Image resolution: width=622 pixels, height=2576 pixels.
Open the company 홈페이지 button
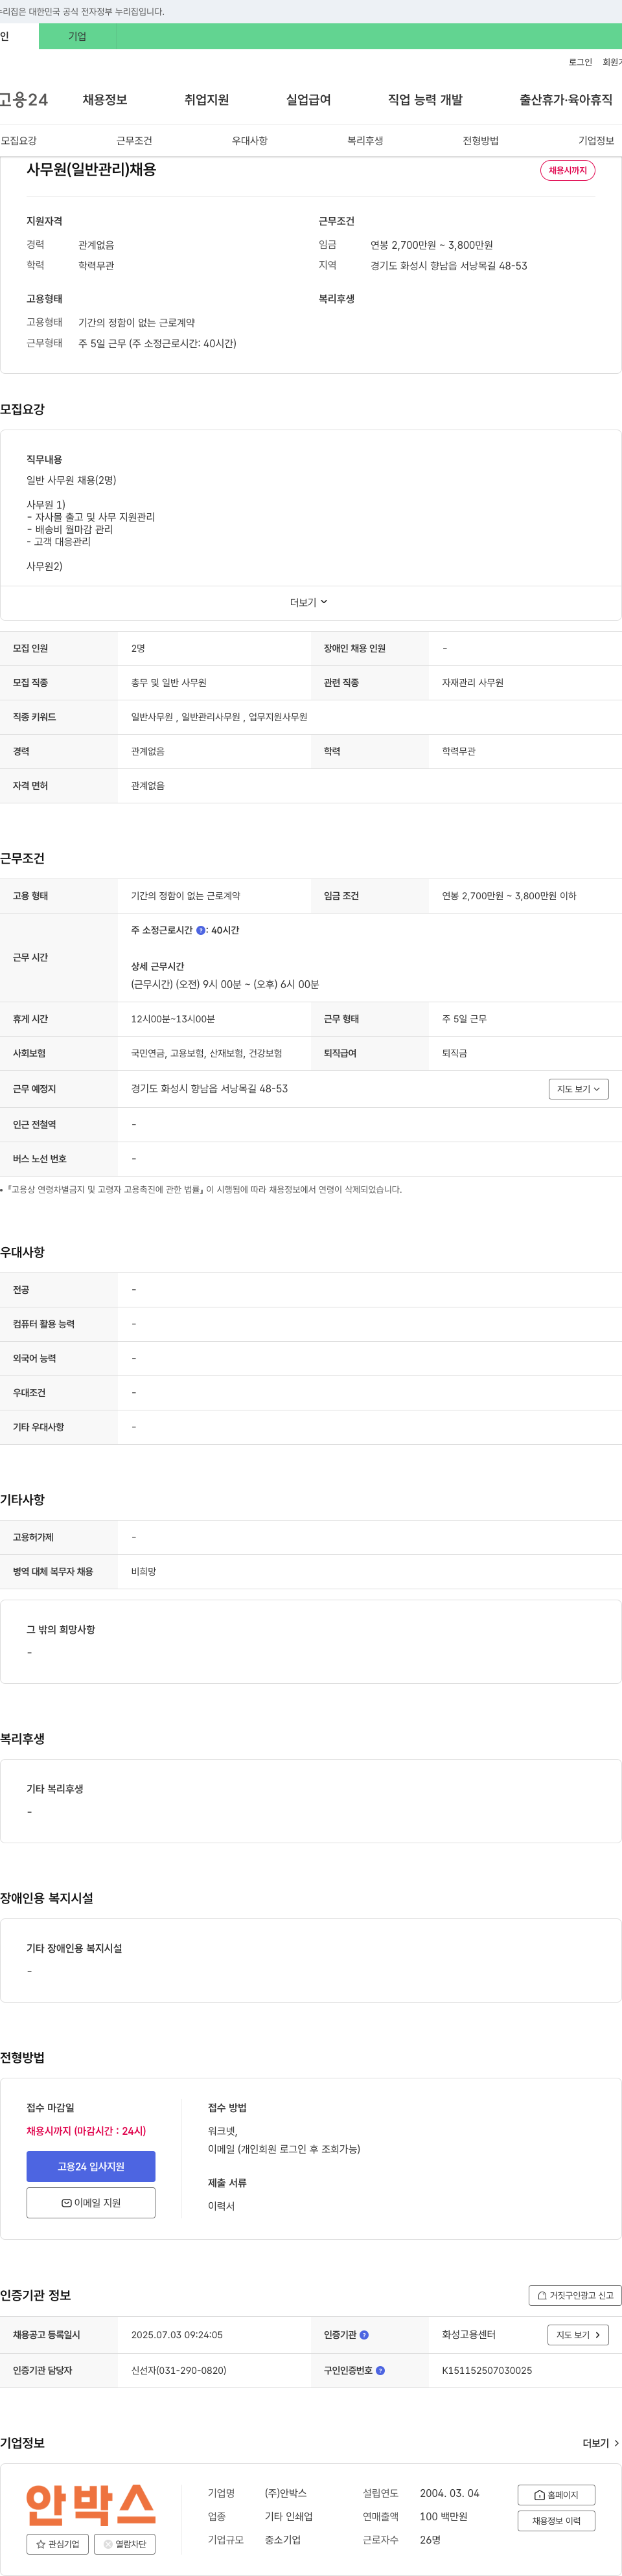(x=556, y=2495)
